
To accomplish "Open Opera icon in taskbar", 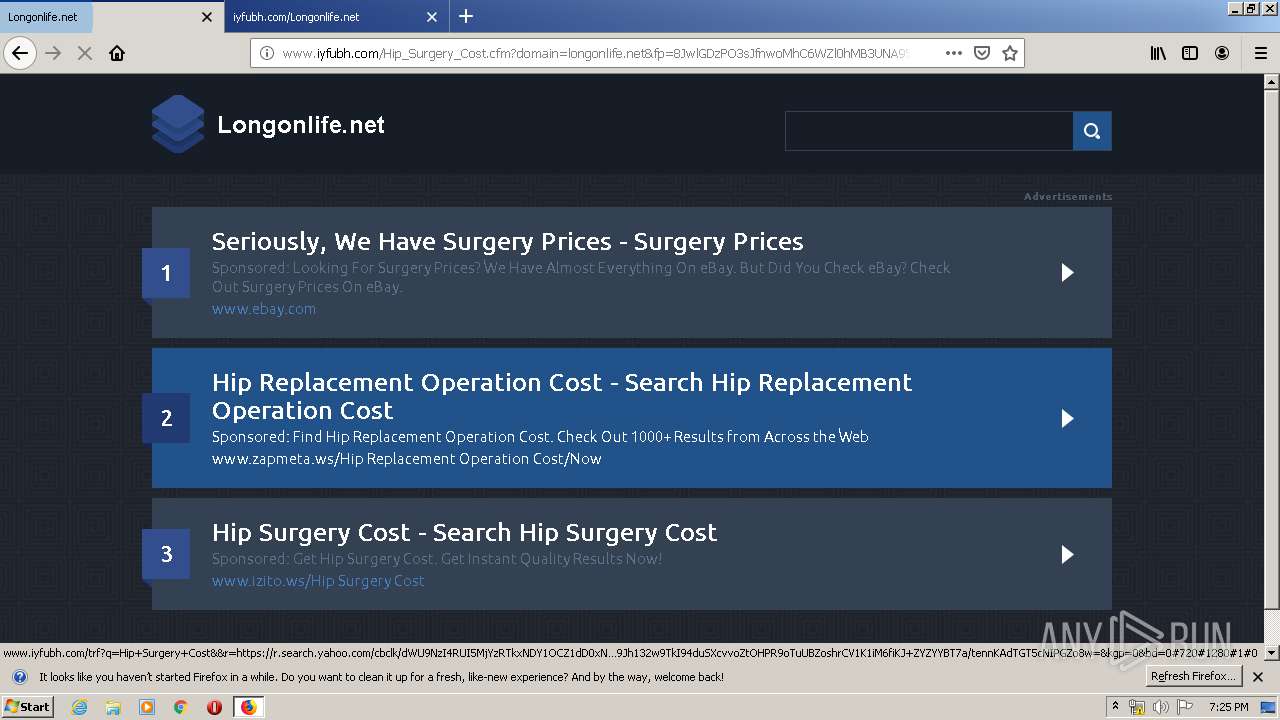I will click(214, 707).
